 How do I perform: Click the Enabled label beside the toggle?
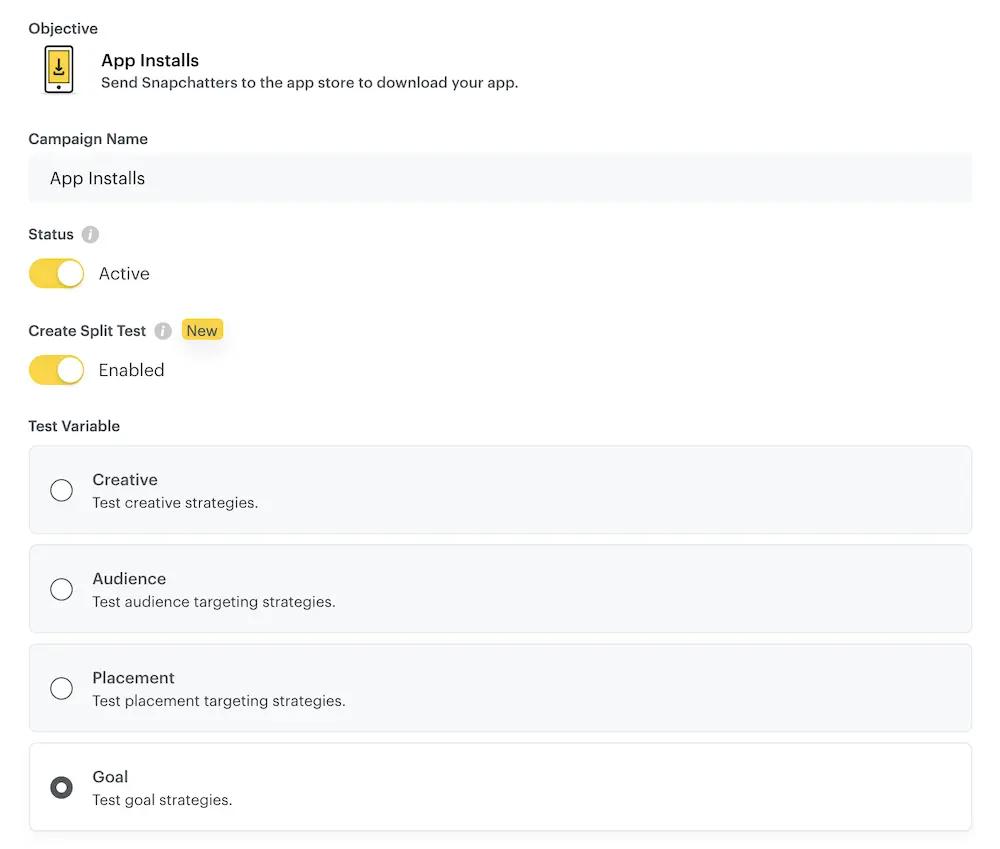(131, 370)
